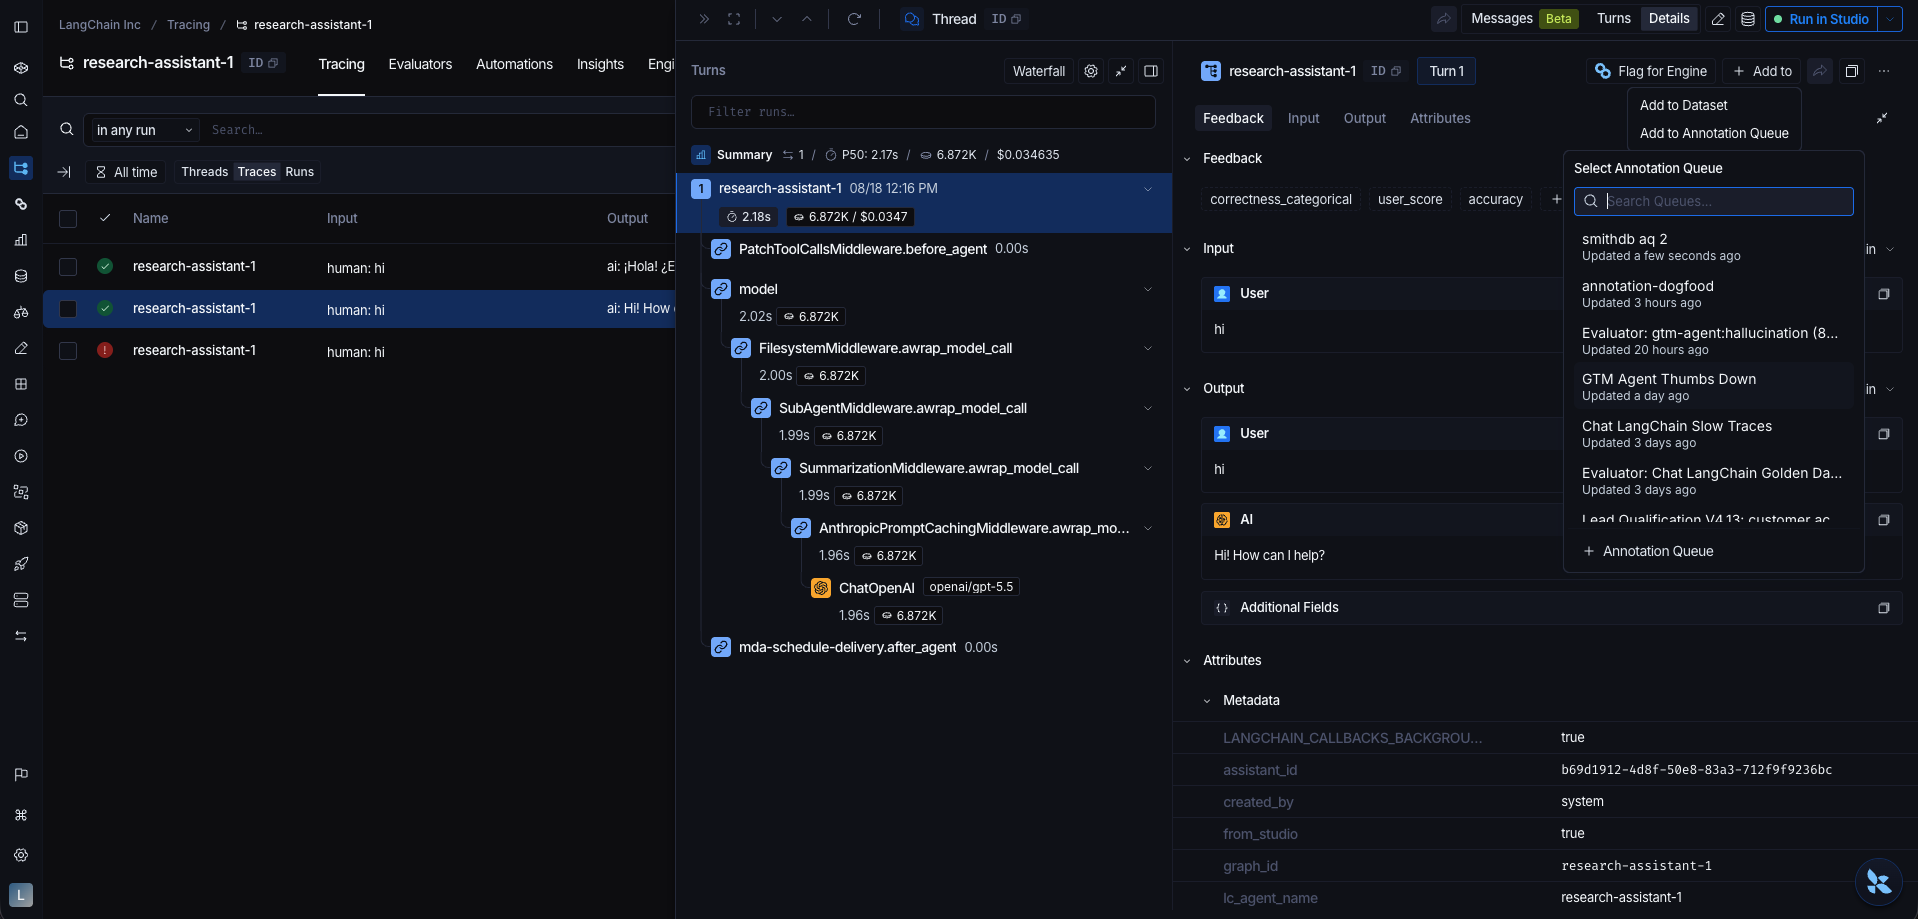
Task: Switch view to Traces
Action: pos(257,172)
